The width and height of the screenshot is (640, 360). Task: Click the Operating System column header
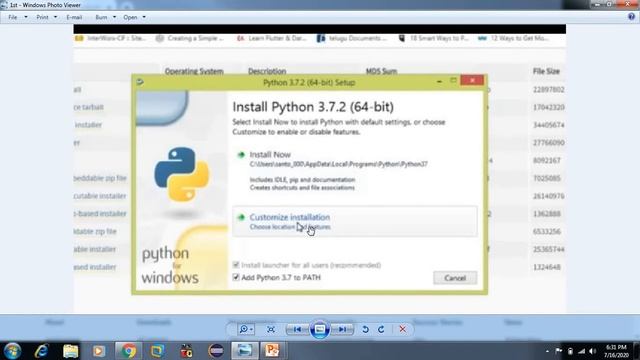click(194, 71)
